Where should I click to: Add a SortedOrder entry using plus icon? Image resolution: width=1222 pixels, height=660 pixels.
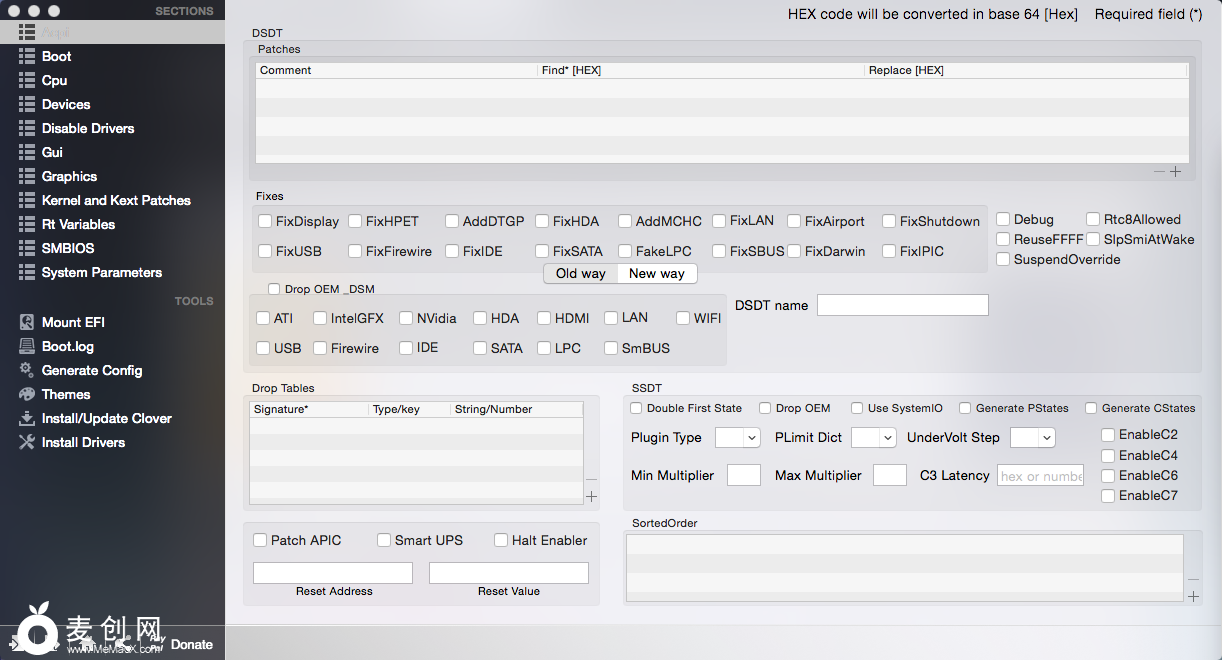click(x=1193, y=596)
